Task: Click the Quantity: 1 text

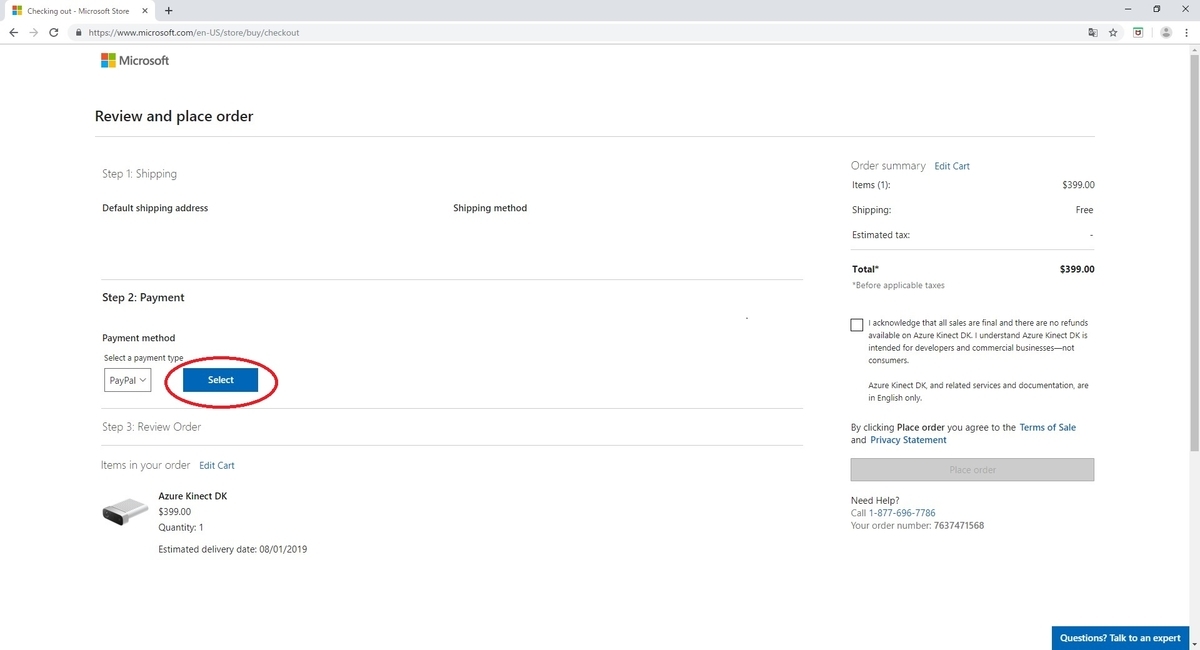Action: coord(181,527)
